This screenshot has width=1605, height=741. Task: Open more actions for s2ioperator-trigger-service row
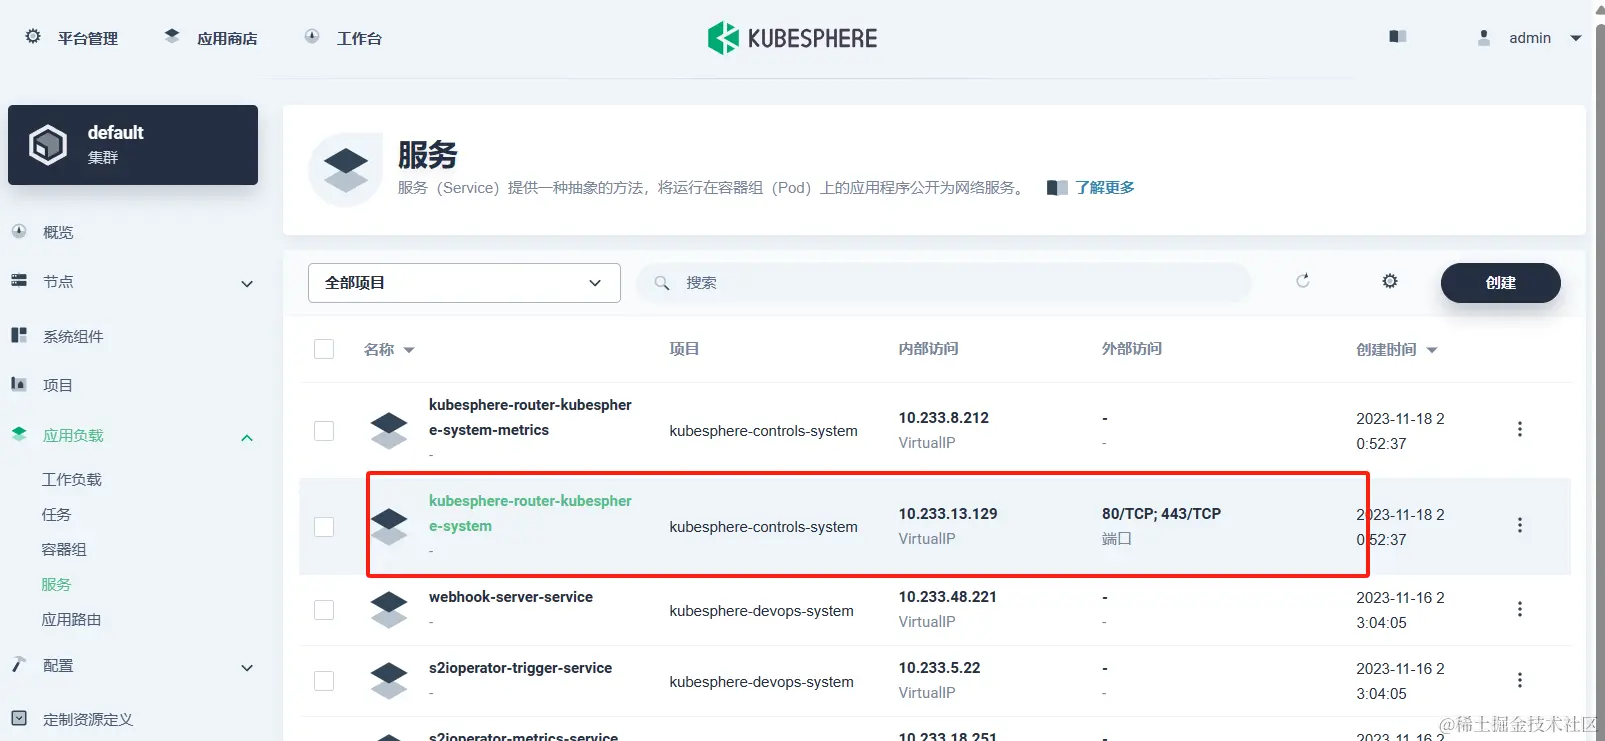coord(1520,680)
